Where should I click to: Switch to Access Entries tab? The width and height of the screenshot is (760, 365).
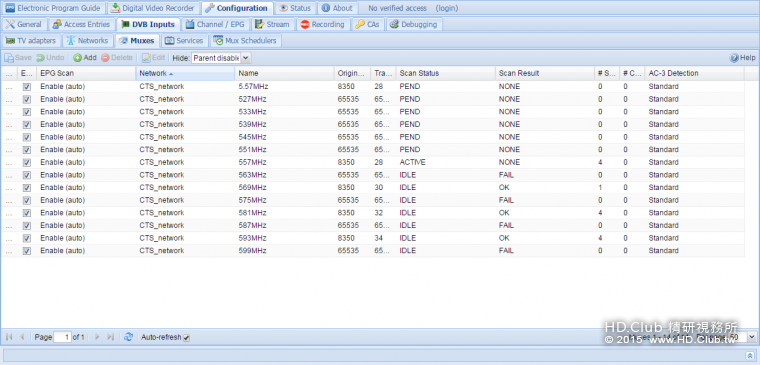pos(82,24)
